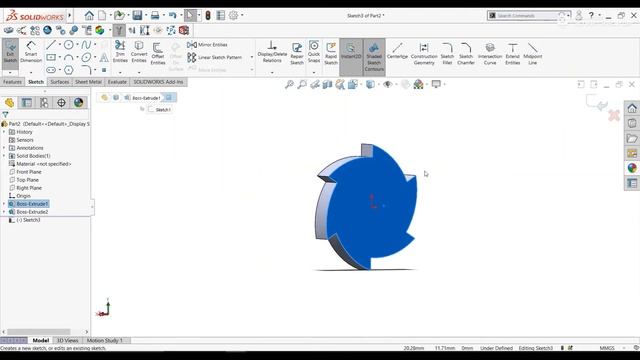Select the Right Plane tree item
This screenshot has width=640, height=360.
25,188
